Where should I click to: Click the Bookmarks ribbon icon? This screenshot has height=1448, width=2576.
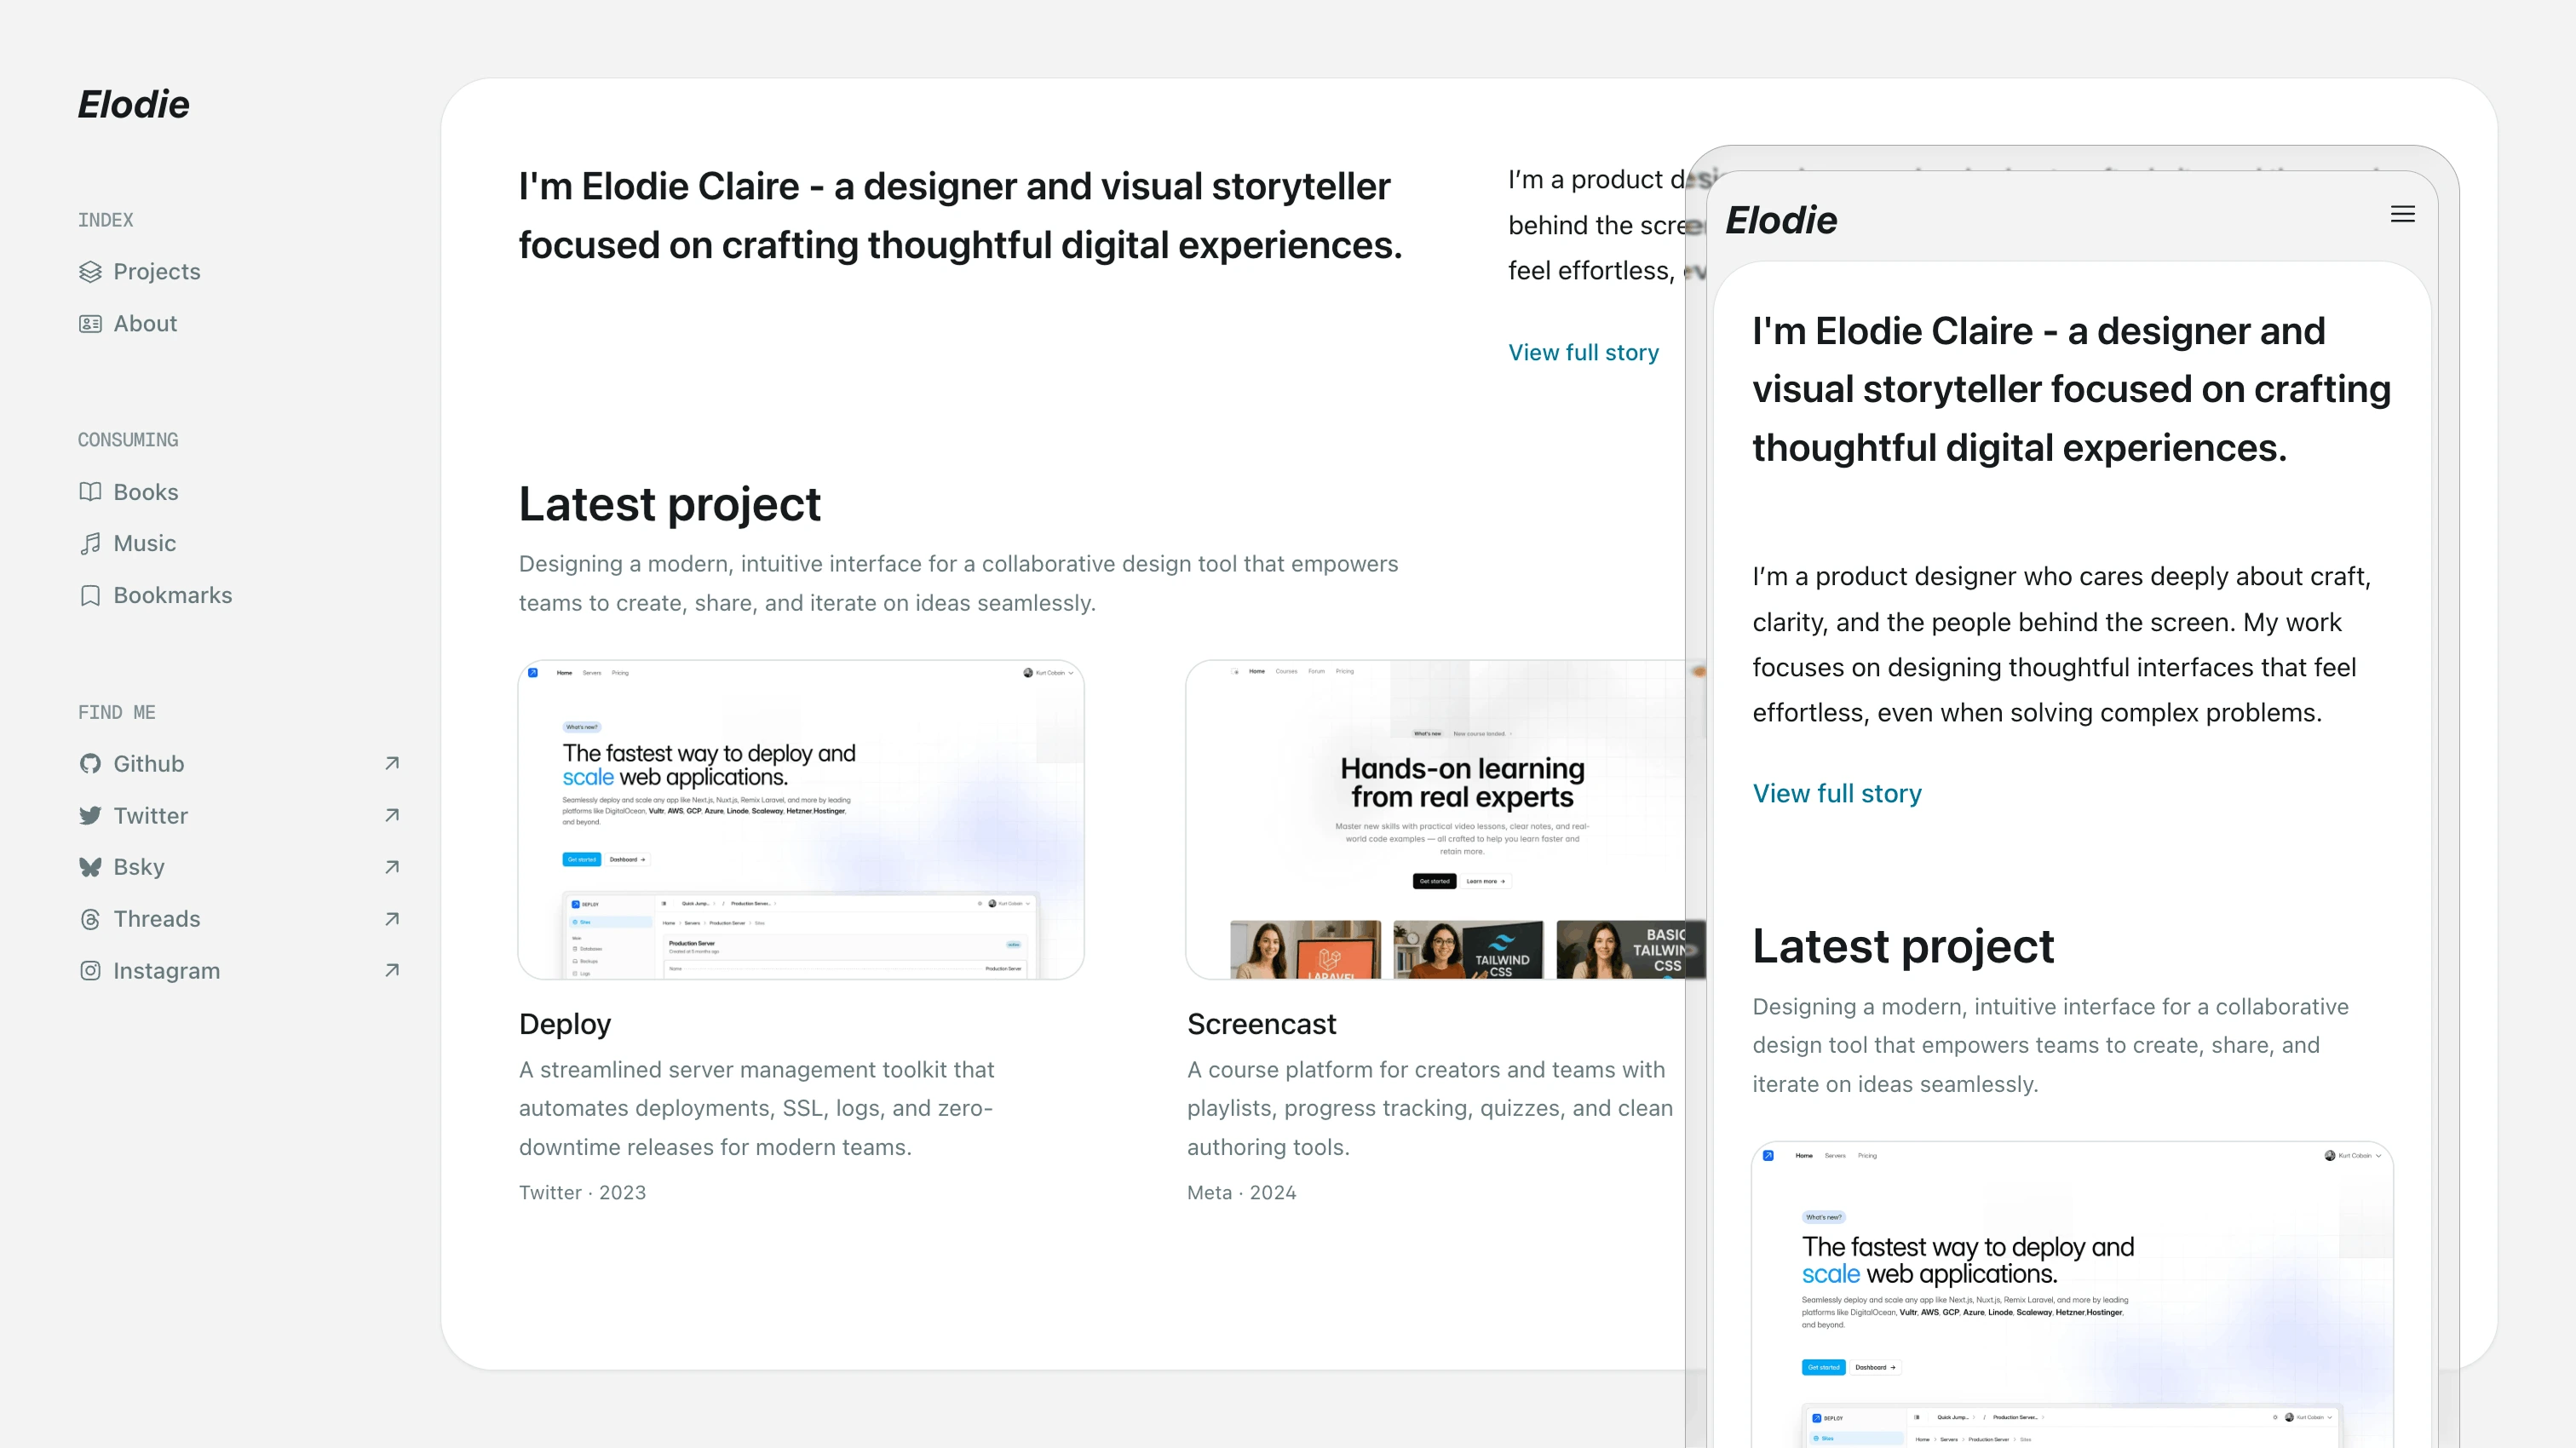pyautogui.click(x=90, y=596)
